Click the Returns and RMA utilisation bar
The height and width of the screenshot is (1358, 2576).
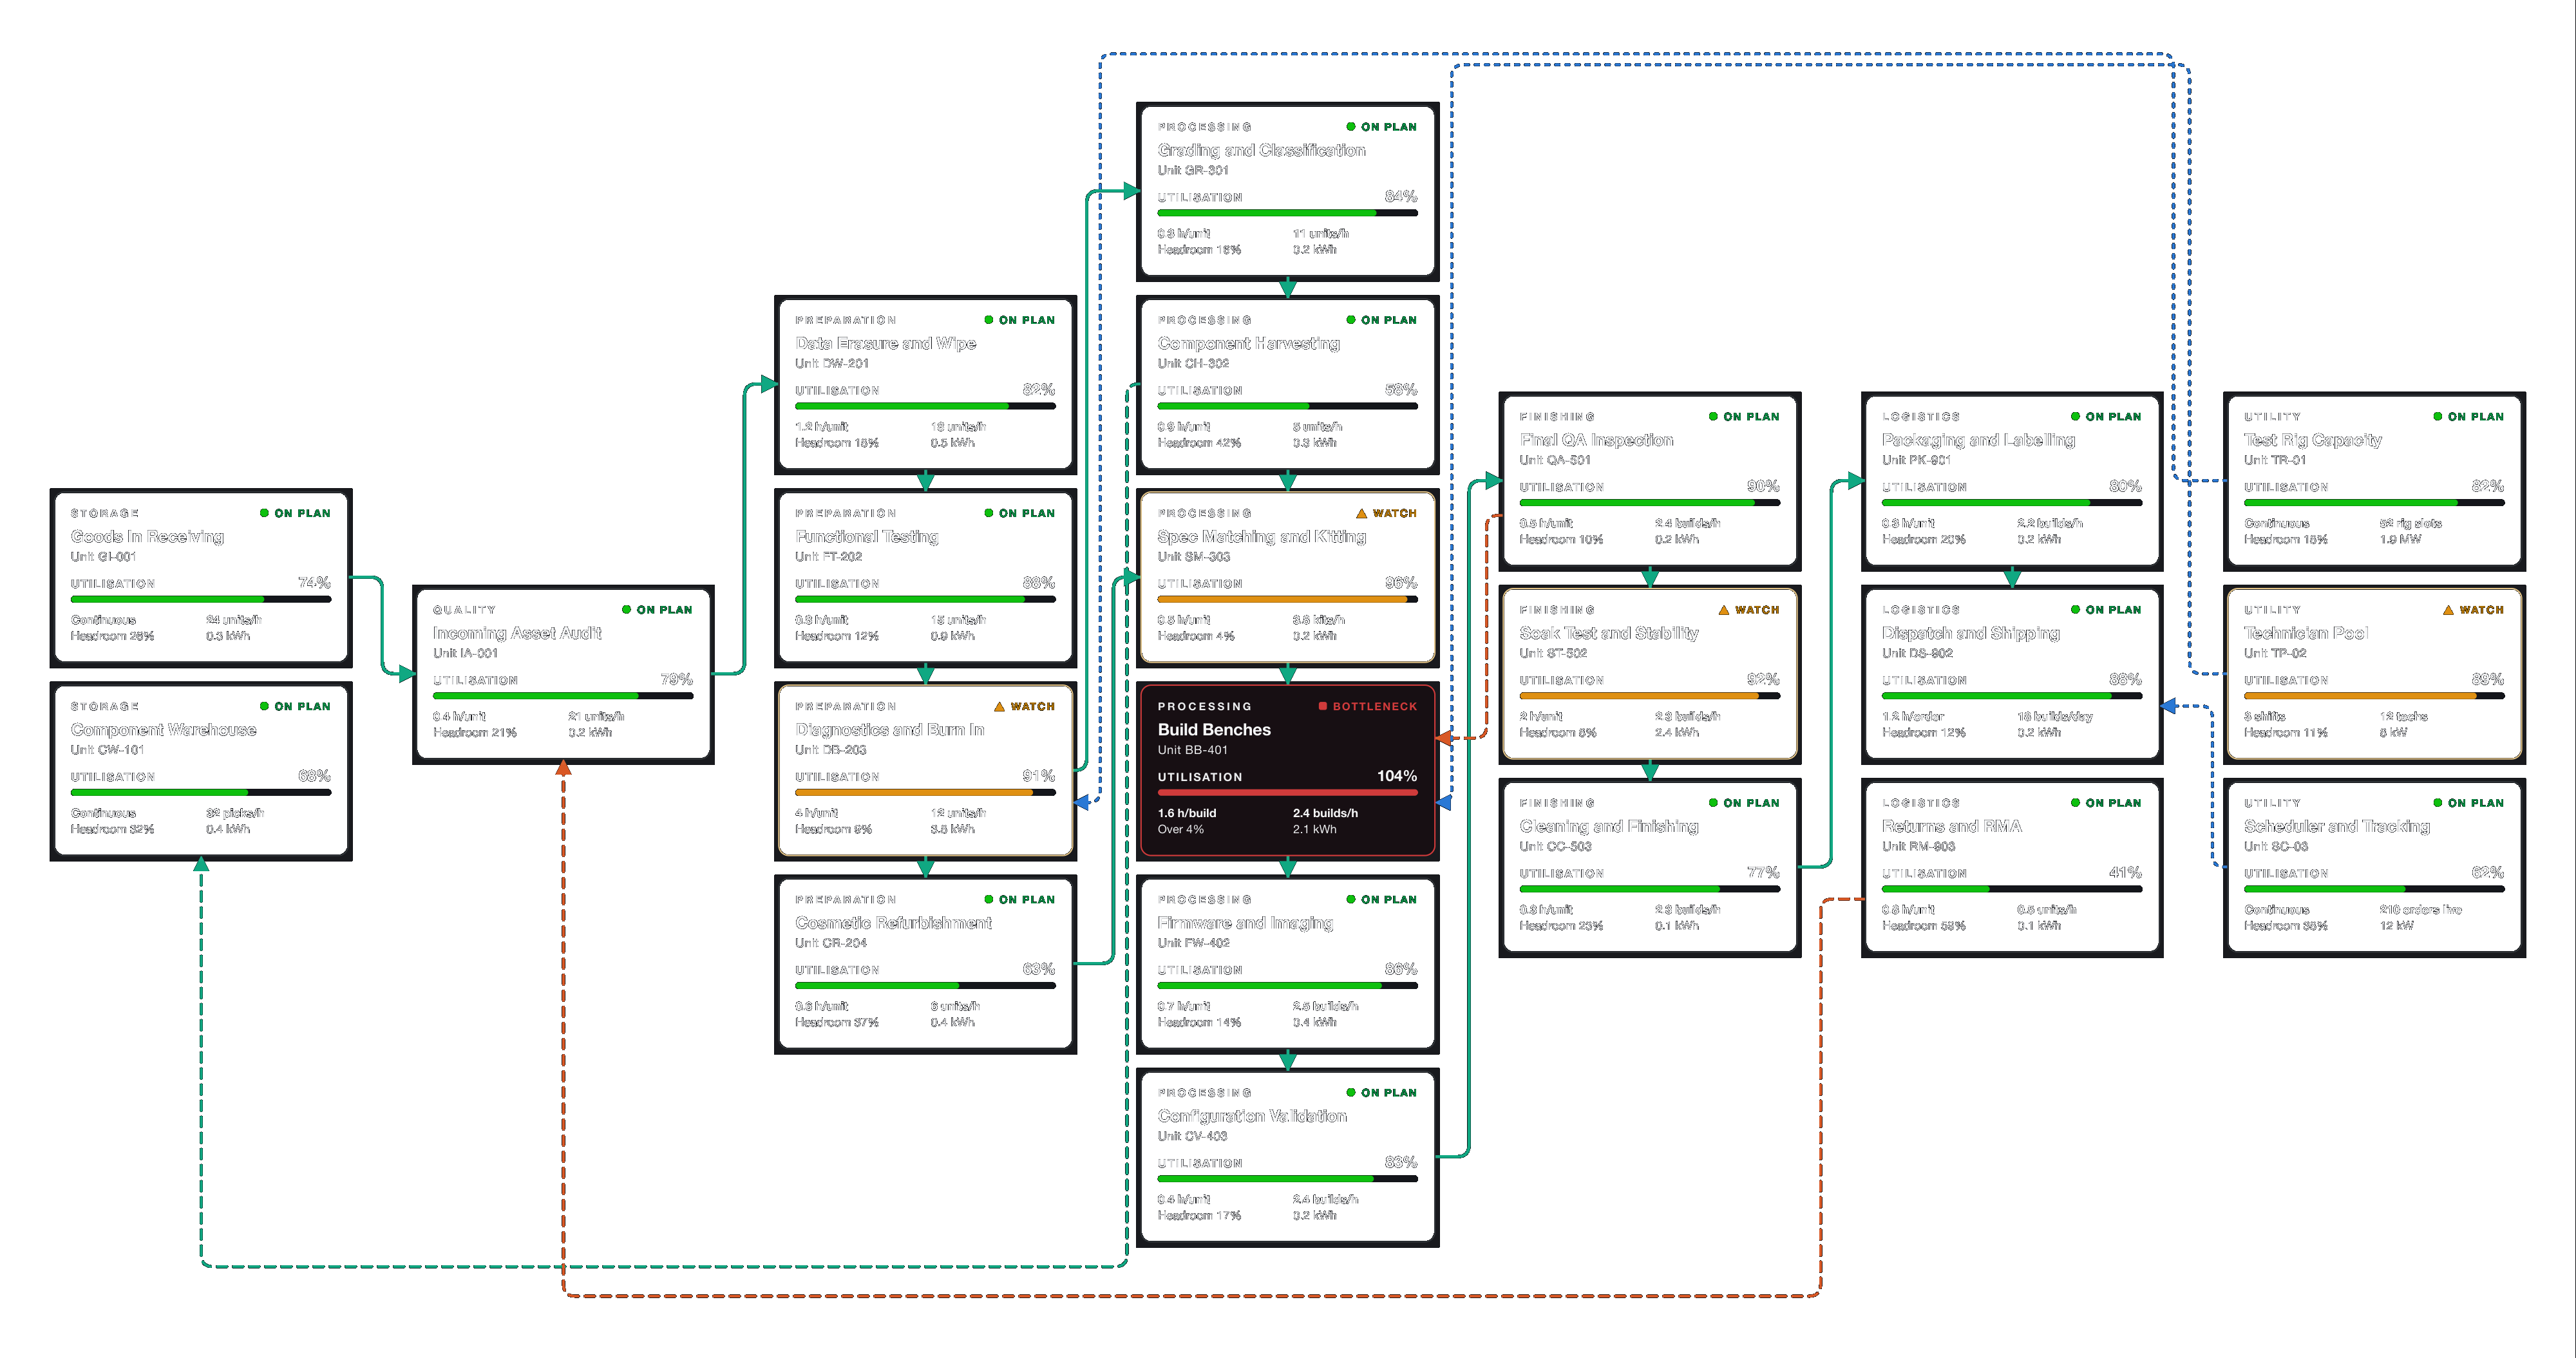pos(2012,889)
